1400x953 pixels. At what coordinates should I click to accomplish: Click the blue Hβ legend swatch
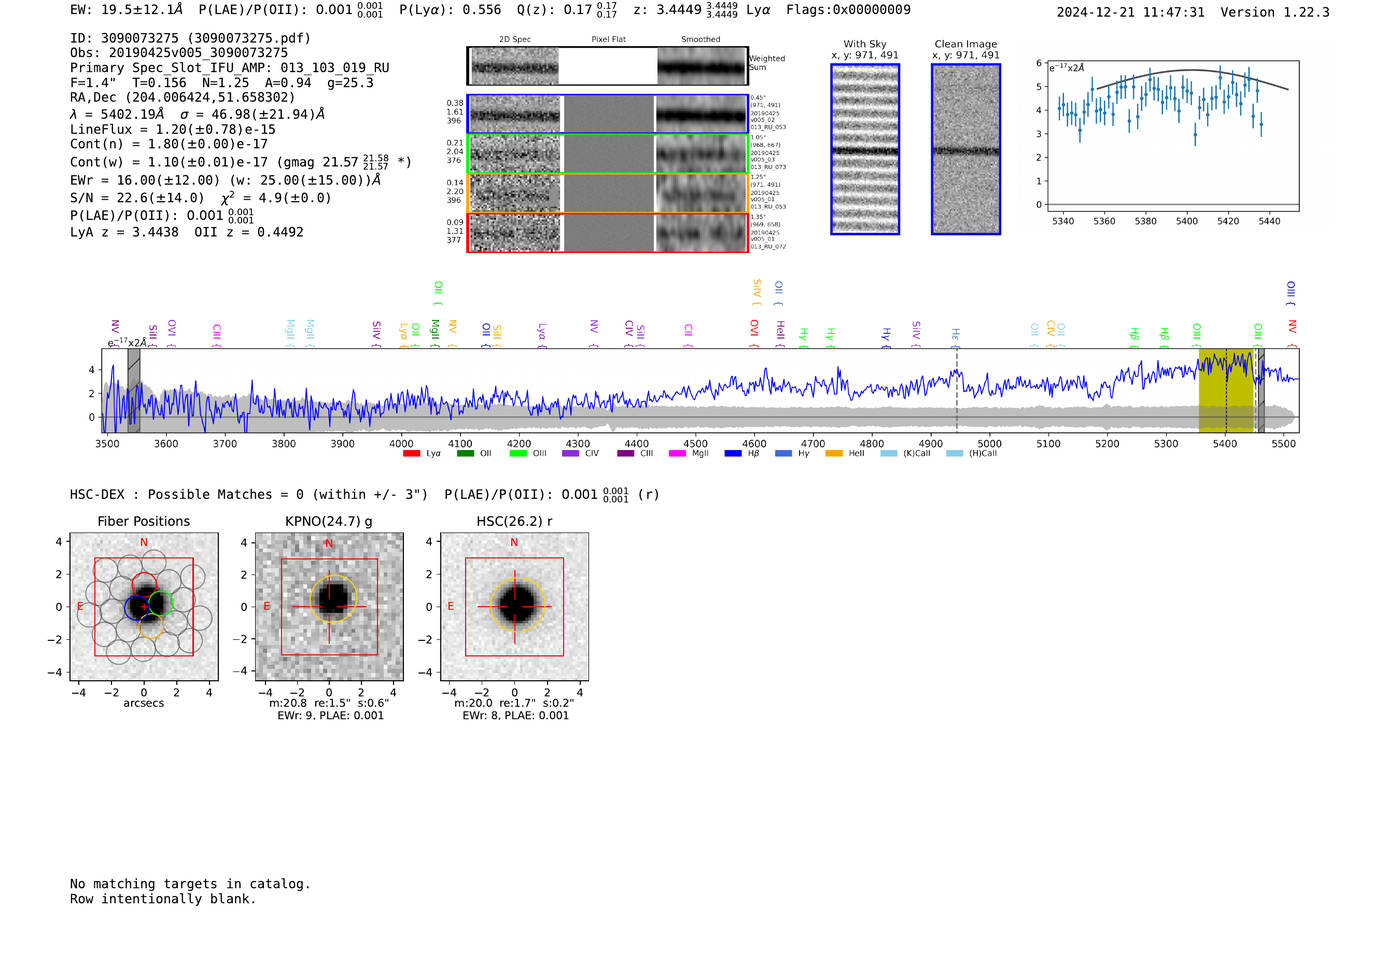pyautogui.click(x=733, y=453)
